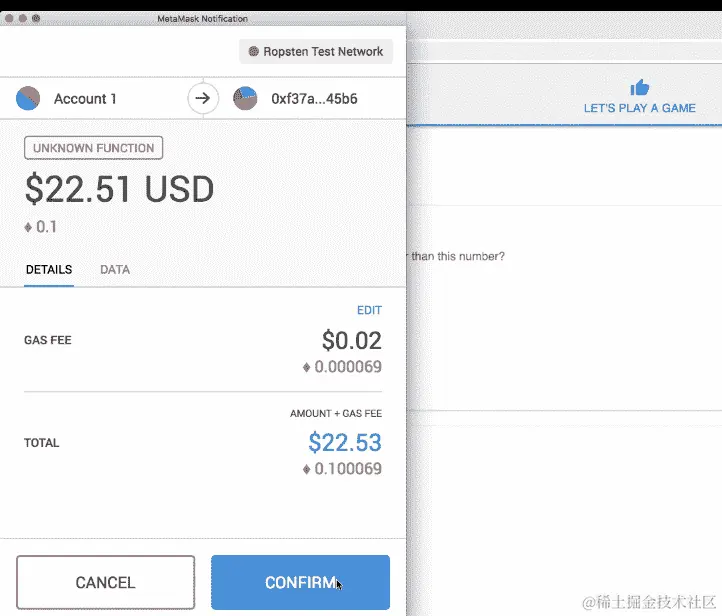722x616 pixels.
Task: Click the AMOUNT + GAS FEE label
Action: [336, 413]
